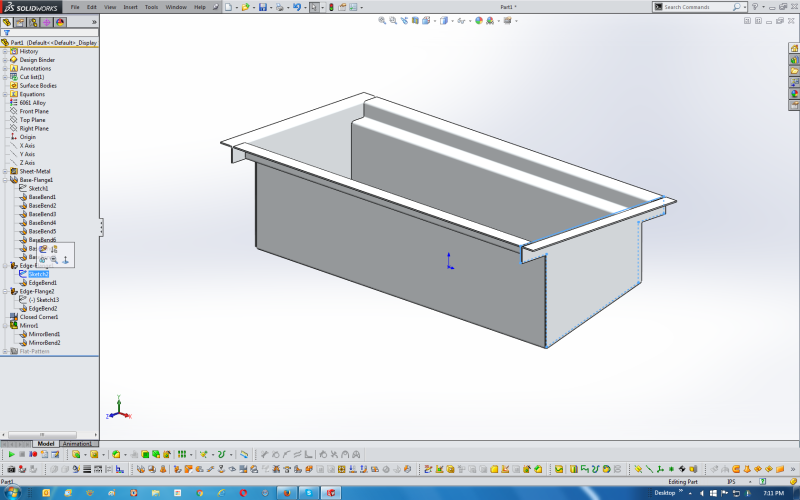This screenshot has height=500, width=800.
Task: Expand the hidden manager tabs chevron
Action: pyautogui.click(x=94, y=22)
